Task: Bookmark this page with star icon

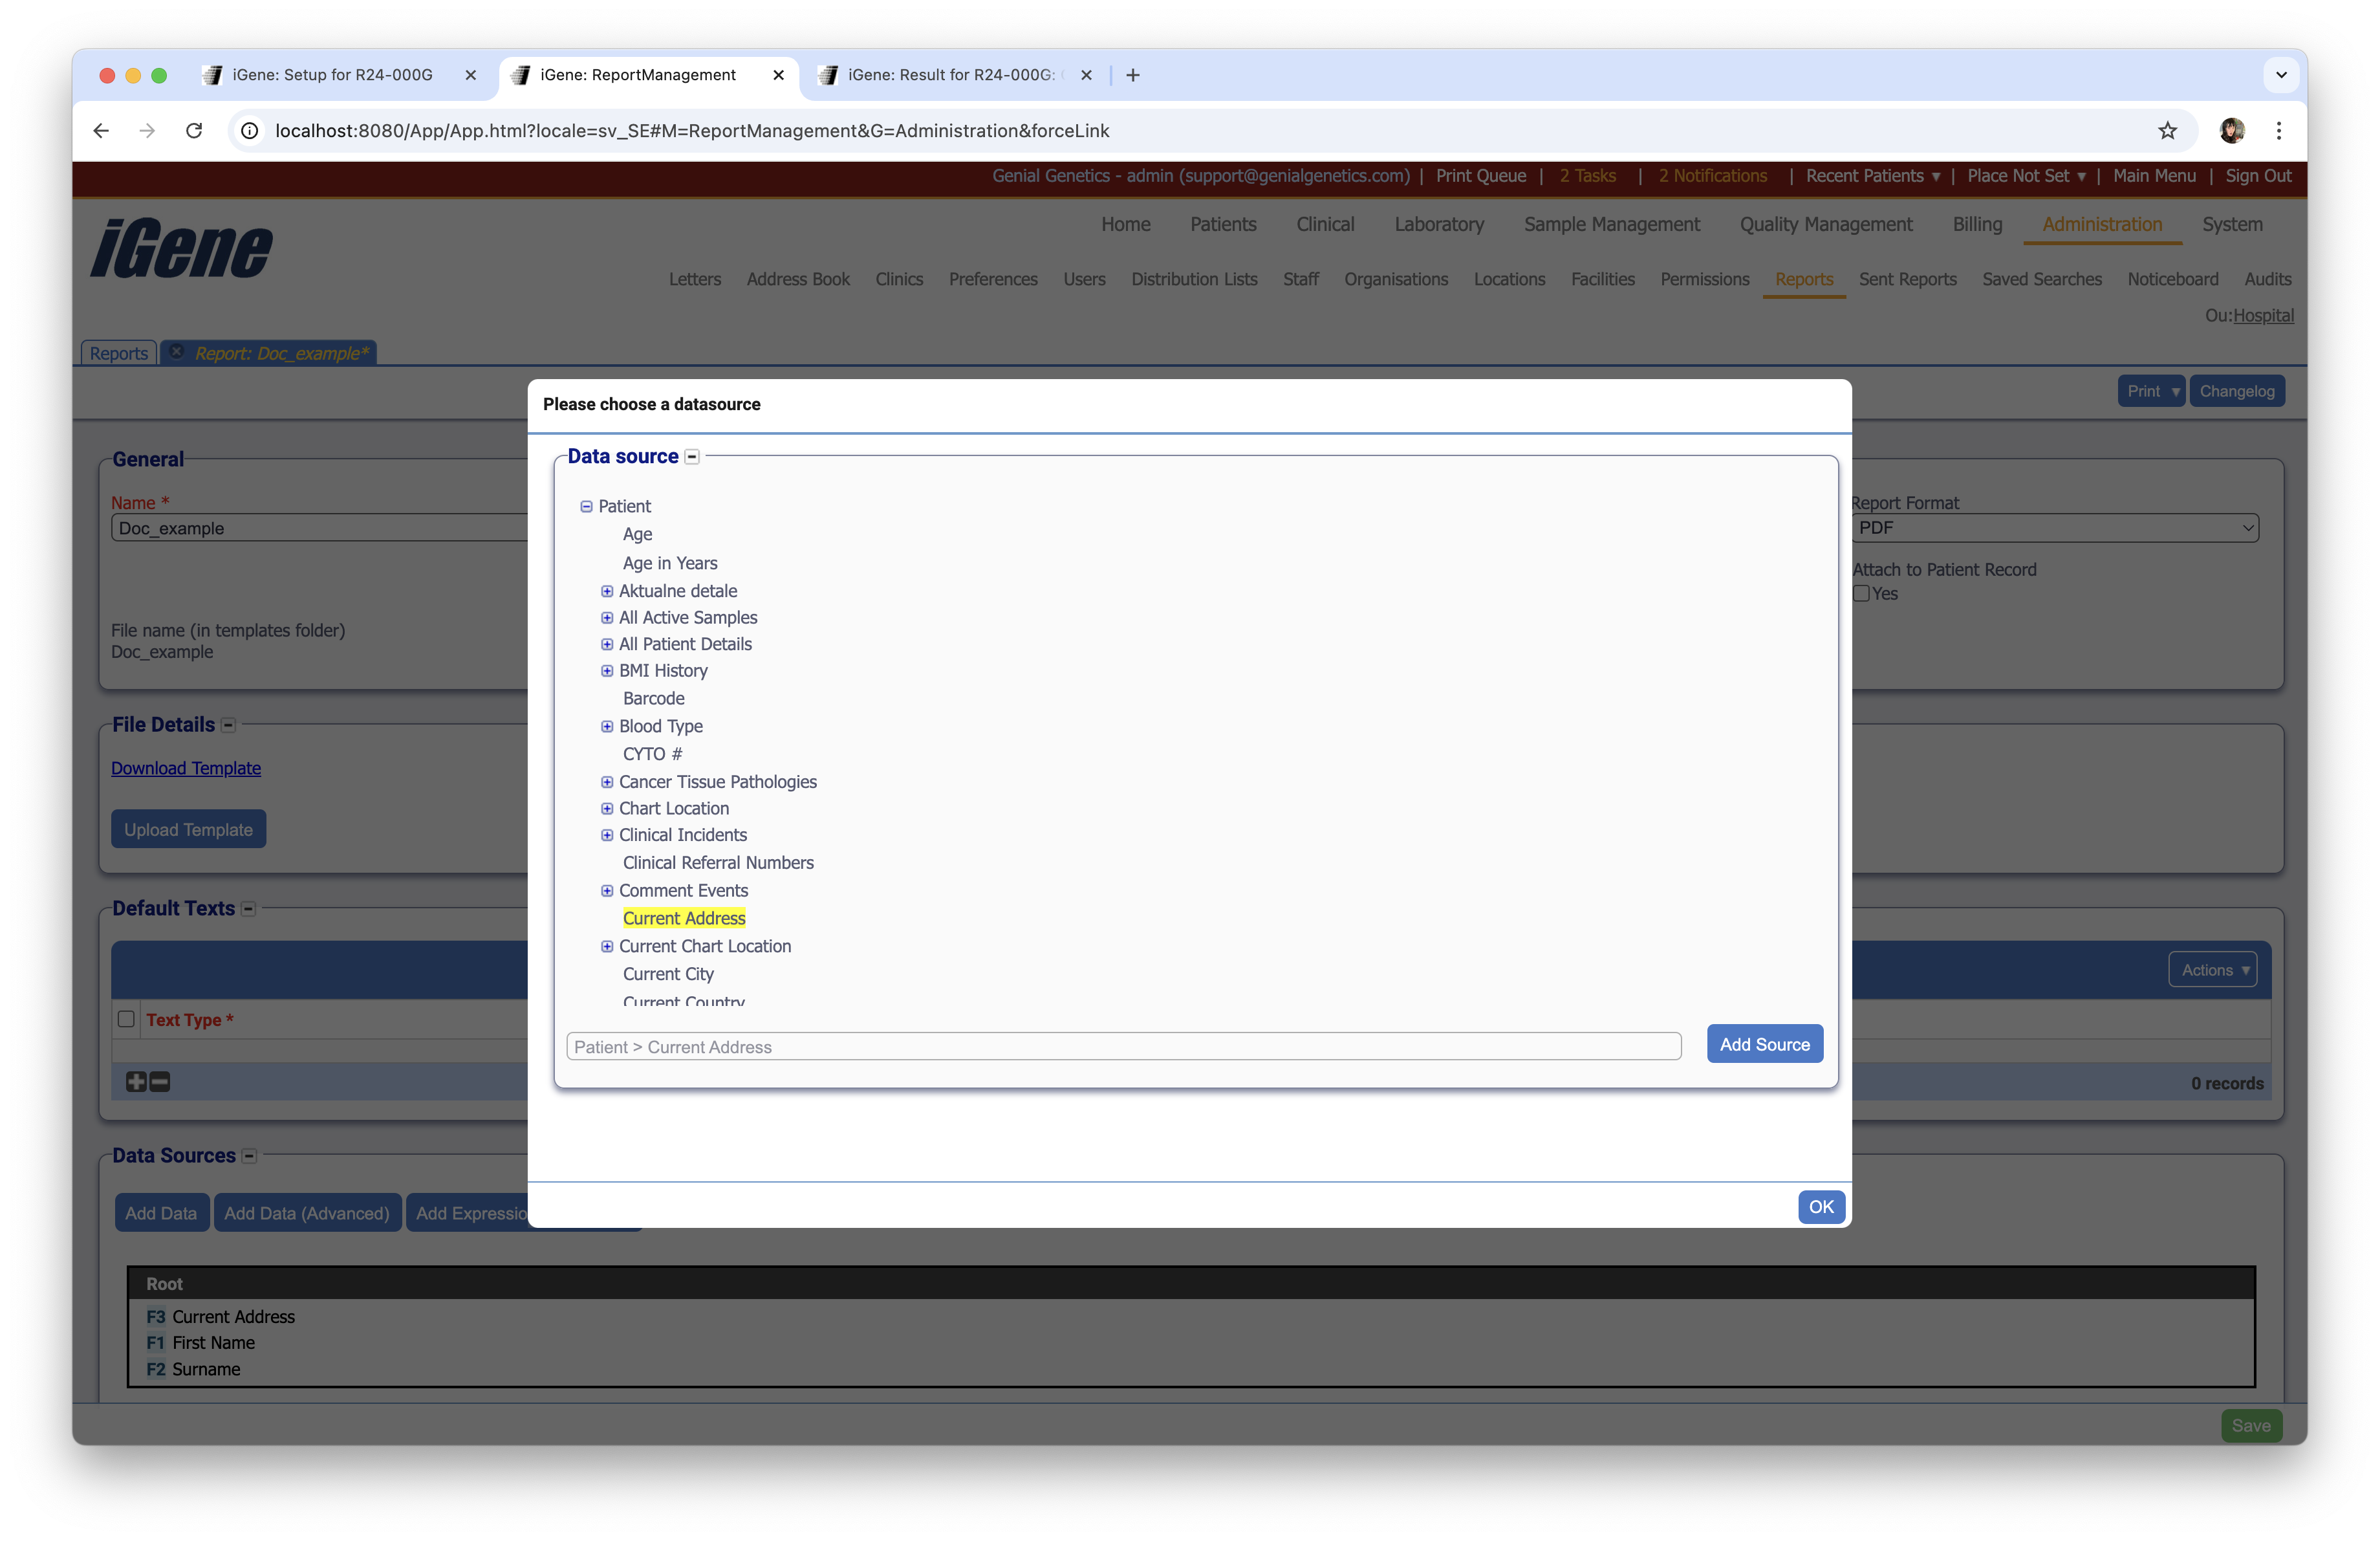Action: 2167,131
